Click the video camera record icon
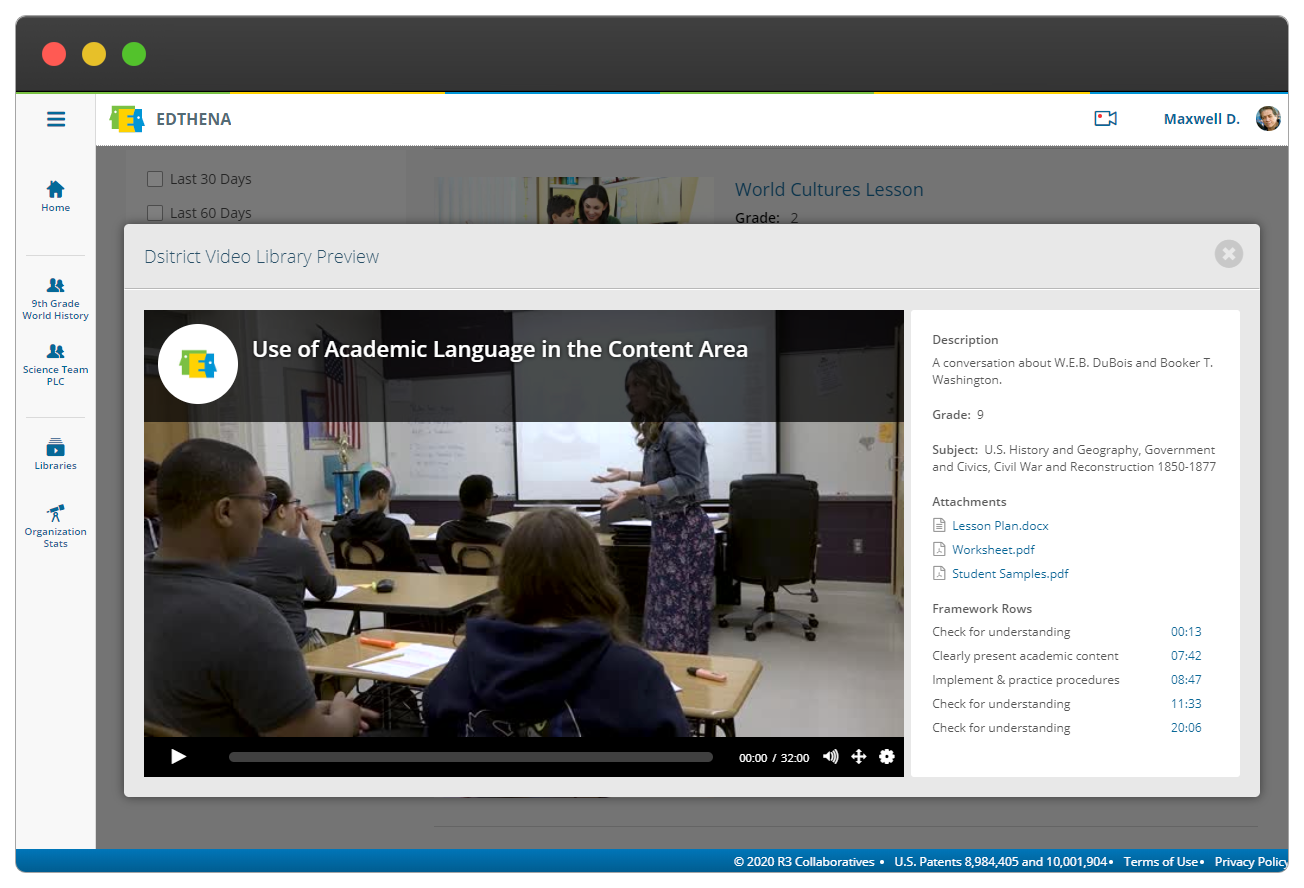Image resolution: width=1304 pixels, height=888 pixels. [1105, 119]
